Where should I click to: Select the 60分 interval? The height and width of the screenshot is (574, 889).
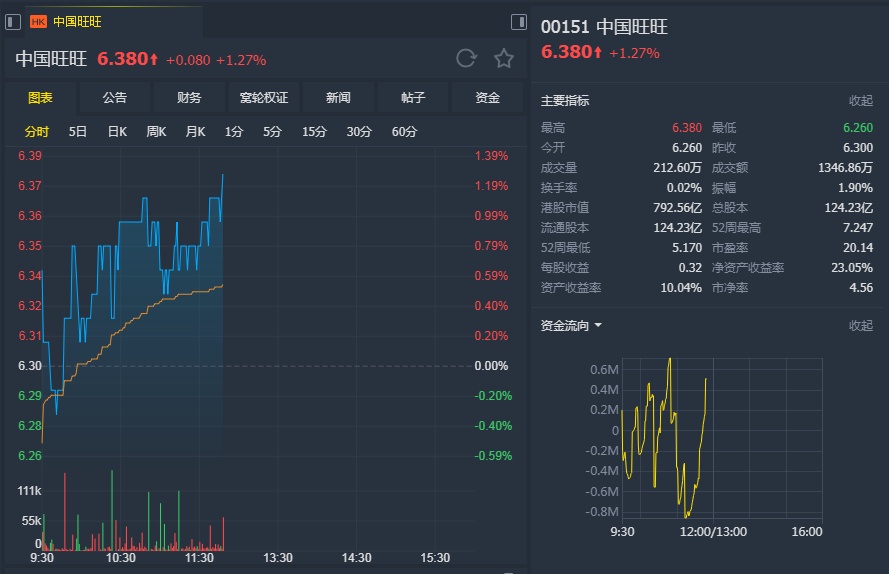(x=404, y=132)
